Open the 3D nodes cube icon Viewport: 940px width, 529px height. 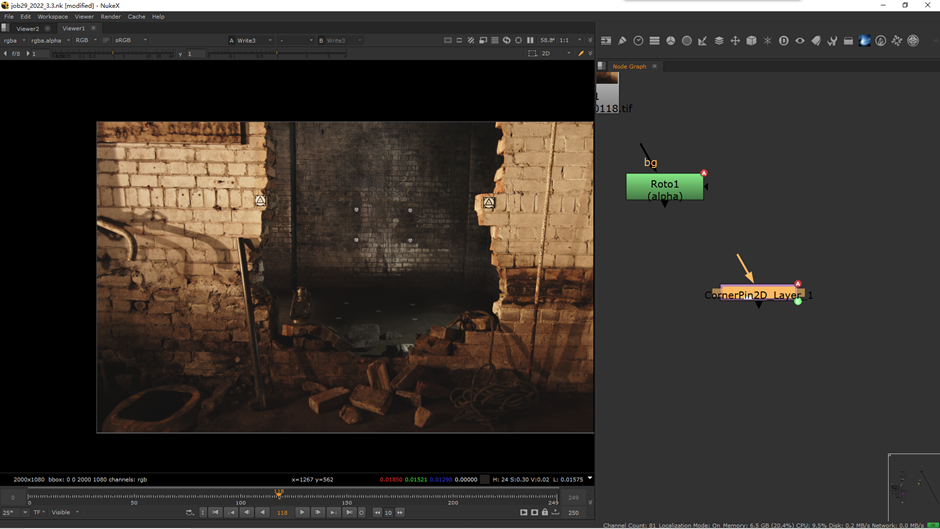click(751, 41)
